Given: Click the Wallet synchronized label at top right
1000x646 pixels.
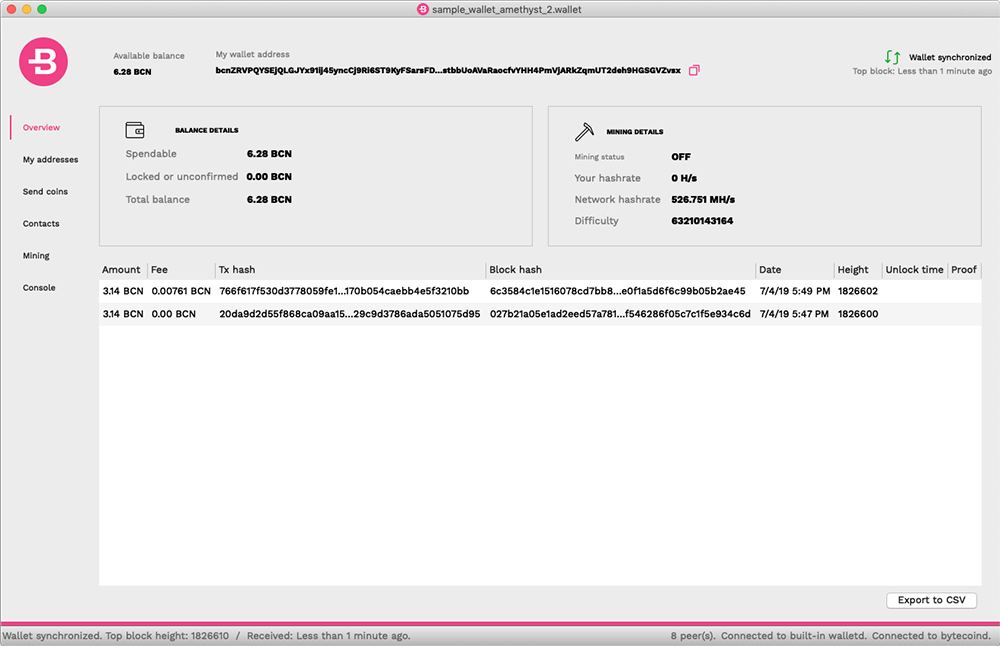Looking at the screenshot, I should 950,57.
